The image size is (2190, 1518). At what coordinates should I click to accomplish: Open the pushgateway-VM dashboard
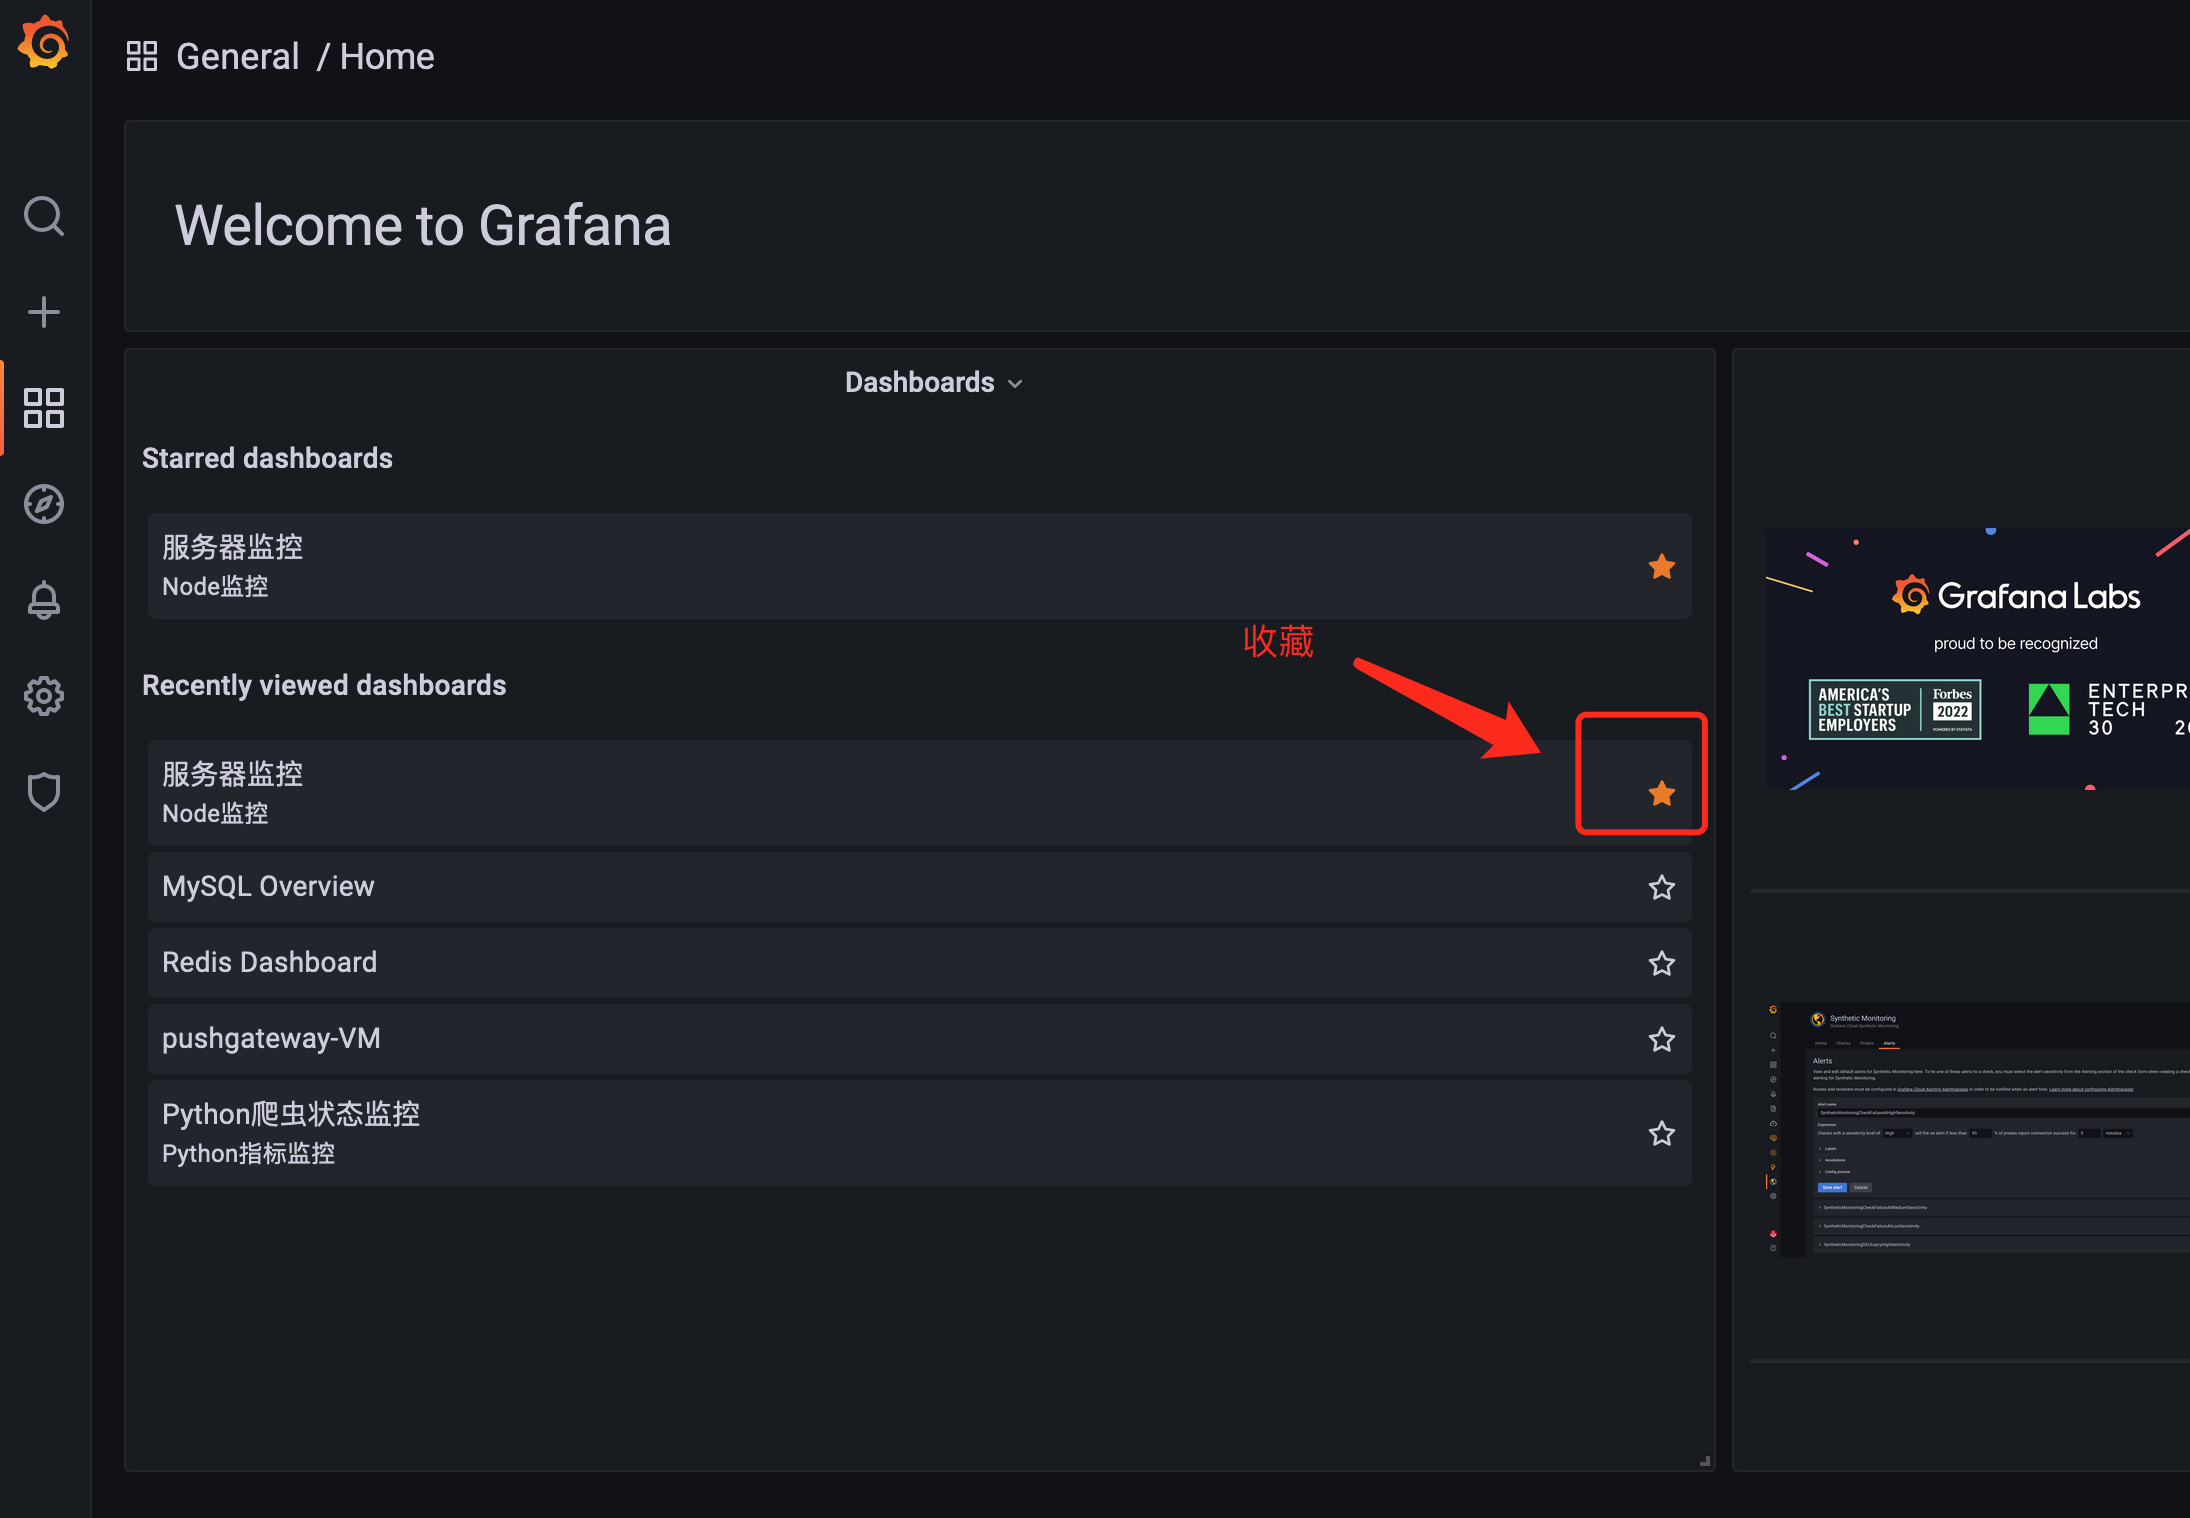click(x=920, y=1039)
